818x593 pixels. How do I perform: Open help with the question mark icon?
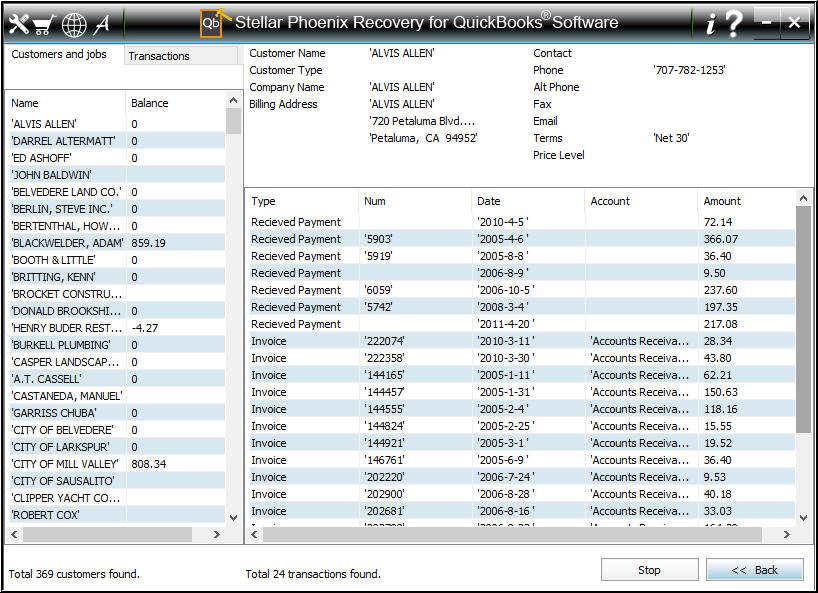pyautogui.click(x=734, y=23)
